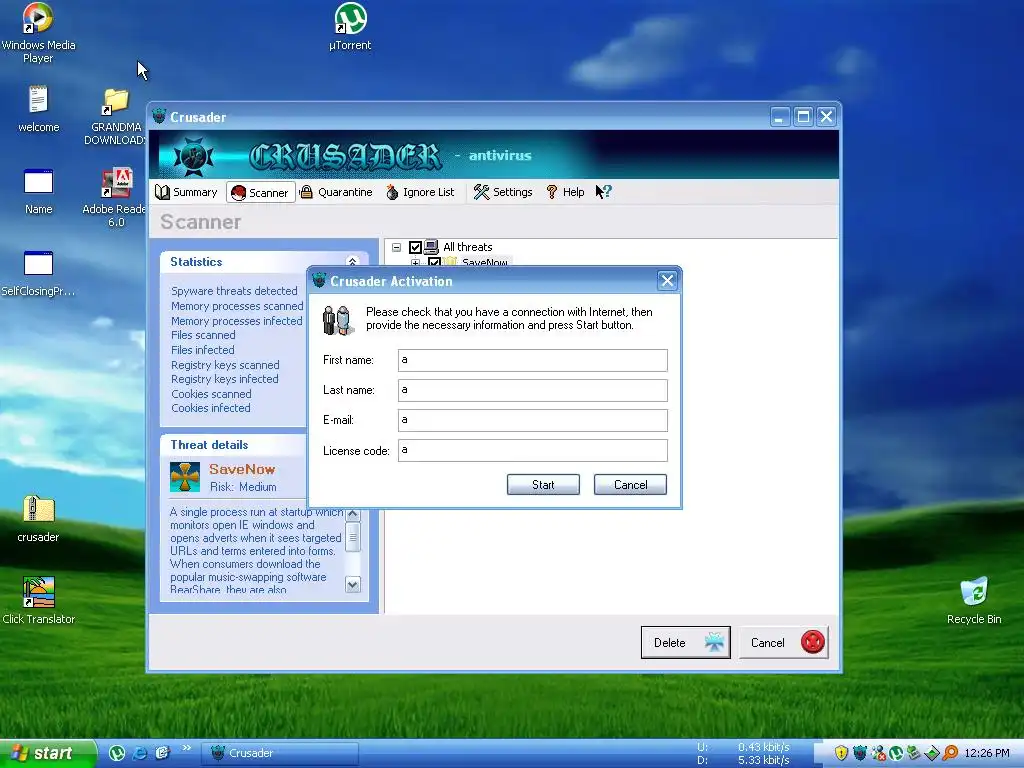Image resolution: width=1024 pixels, height=768 pixels.
Task: Select the µTorrent desktop shortcut
Action: tap(350, 27)
